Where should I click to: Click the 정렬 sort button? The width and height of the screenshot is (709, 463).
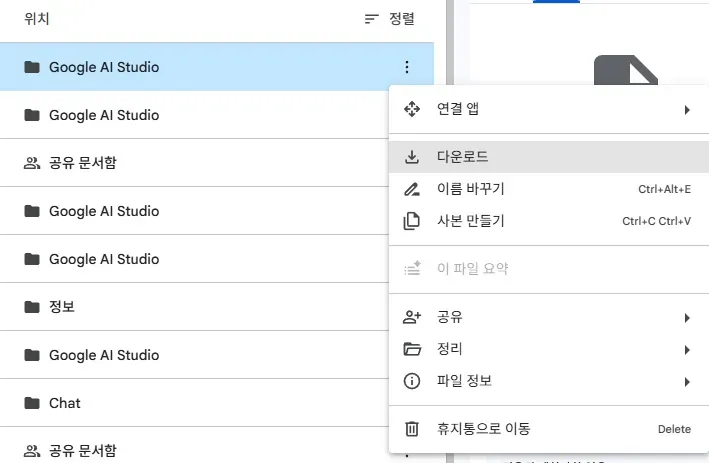tap(389, 19)
